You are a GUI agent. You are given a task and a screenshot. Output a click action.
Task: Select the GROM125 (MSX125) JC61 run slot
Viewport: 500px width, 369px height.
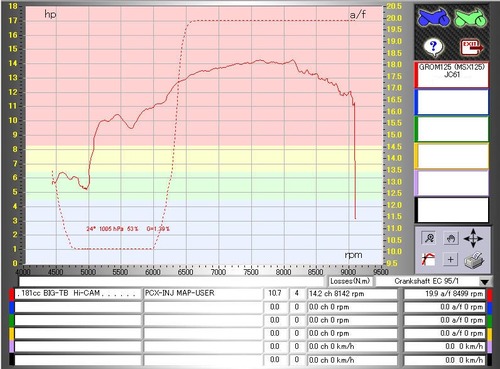click(452, 75)
